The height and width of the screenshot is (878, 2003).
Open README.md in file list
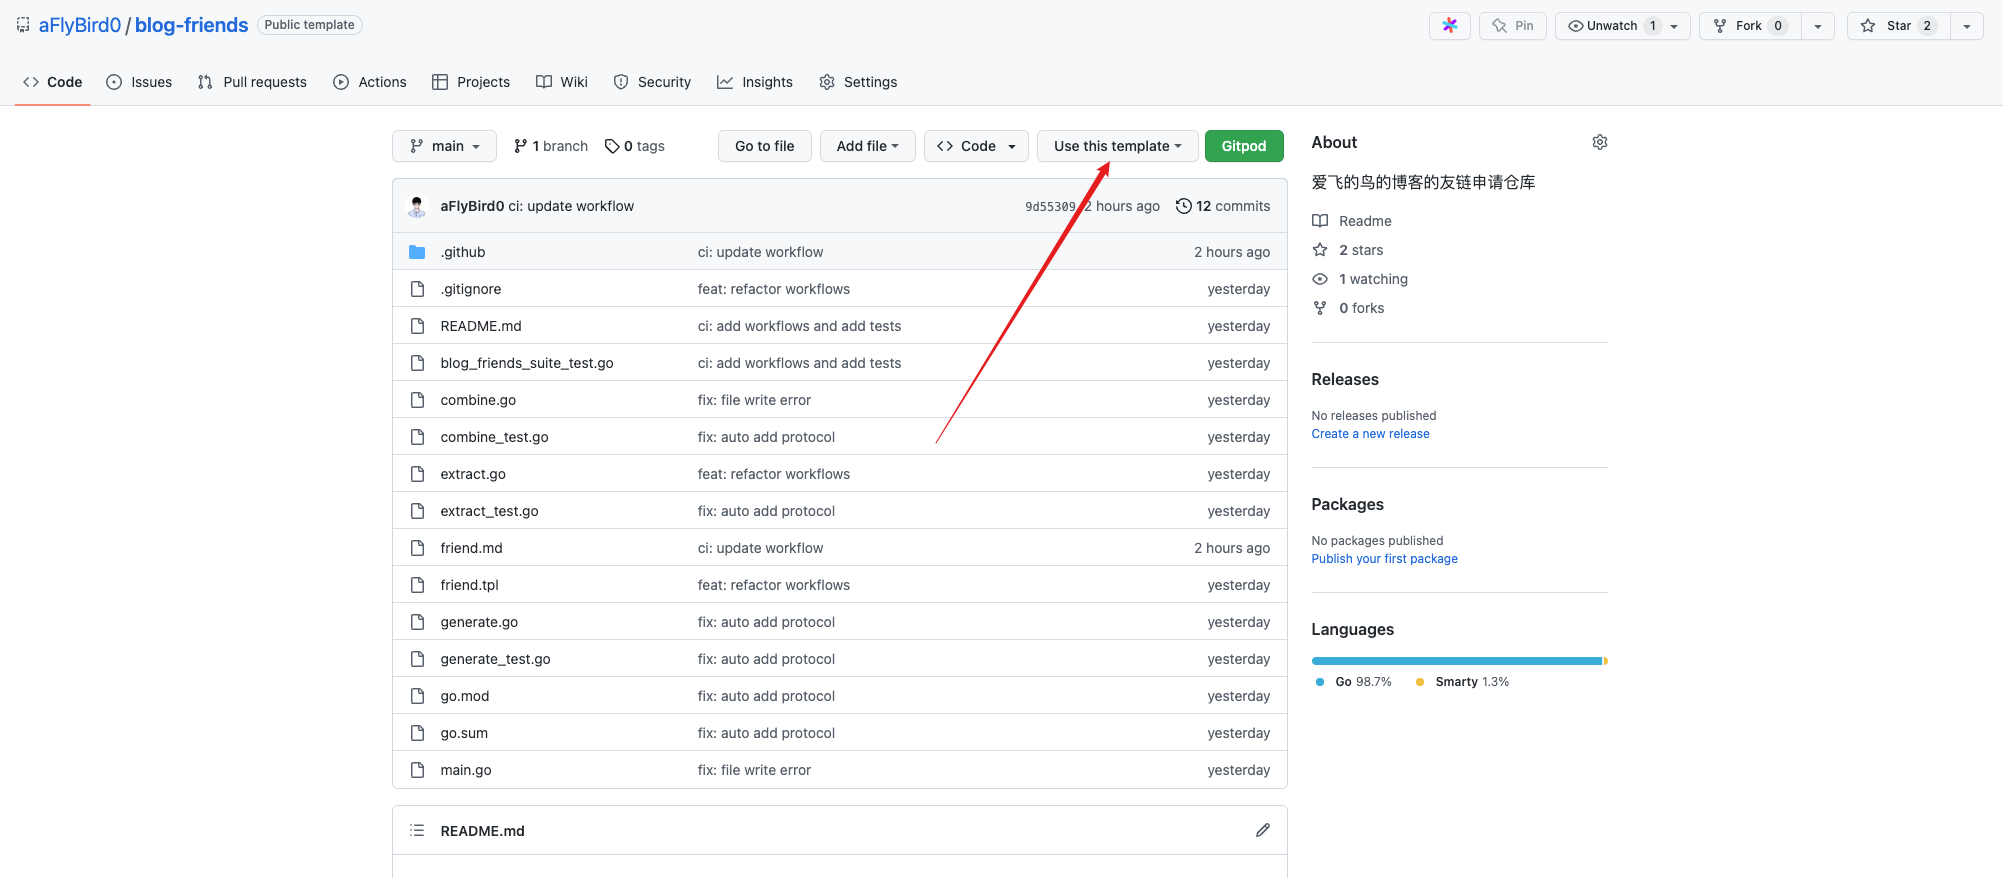tap(481, 326)
